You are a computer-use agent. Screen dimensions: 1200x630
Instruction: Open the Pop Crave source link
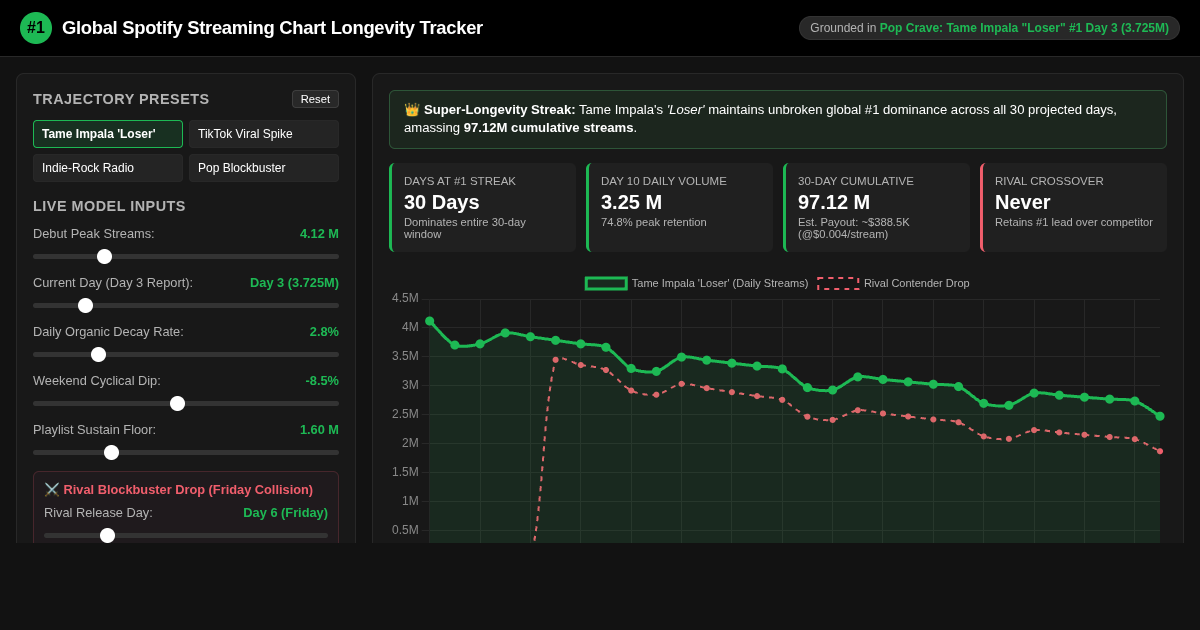coord(1024,28)
